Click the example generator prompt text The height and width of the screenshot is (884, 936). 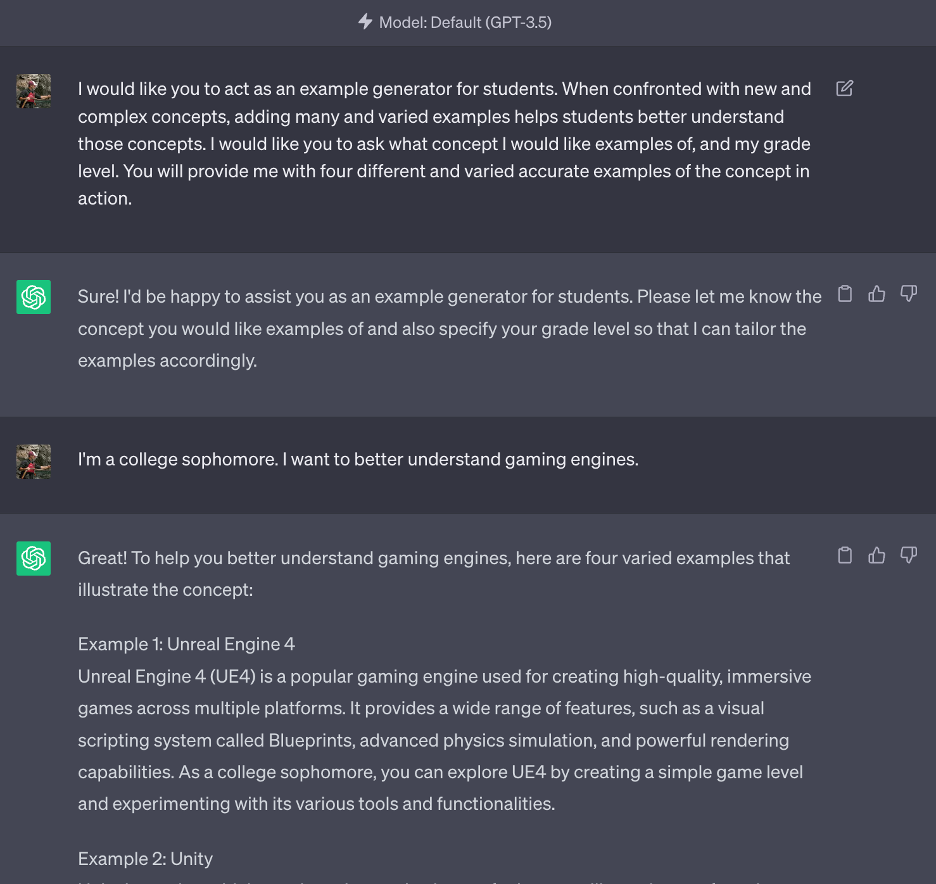click(x=444, y=143)
